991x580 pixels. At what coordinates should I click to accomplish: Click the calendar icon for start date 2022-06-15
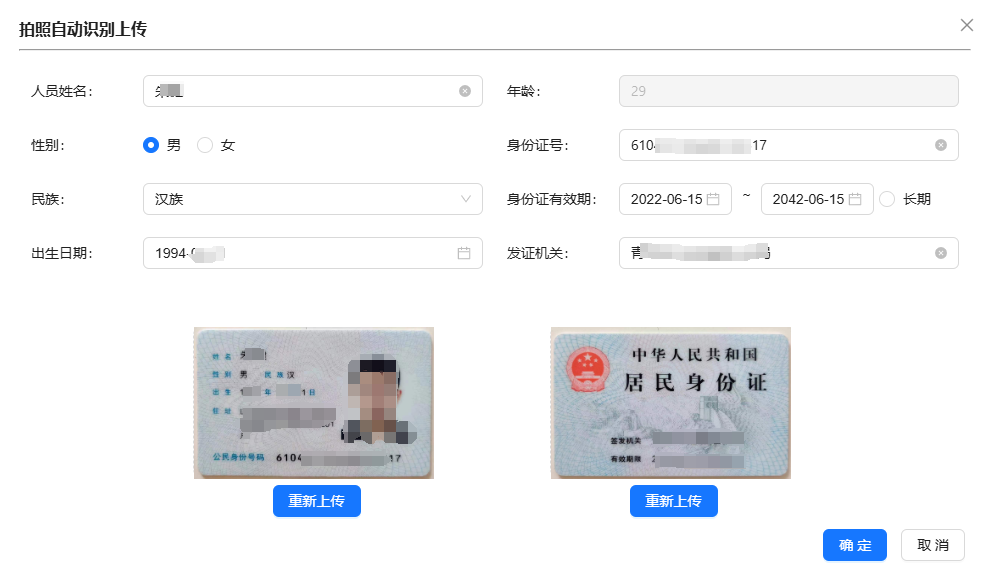713,199
